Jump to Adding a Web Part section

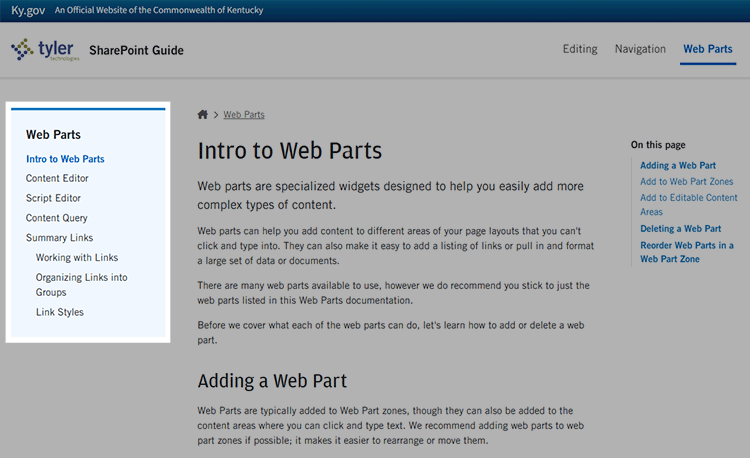tap(678, 165)
